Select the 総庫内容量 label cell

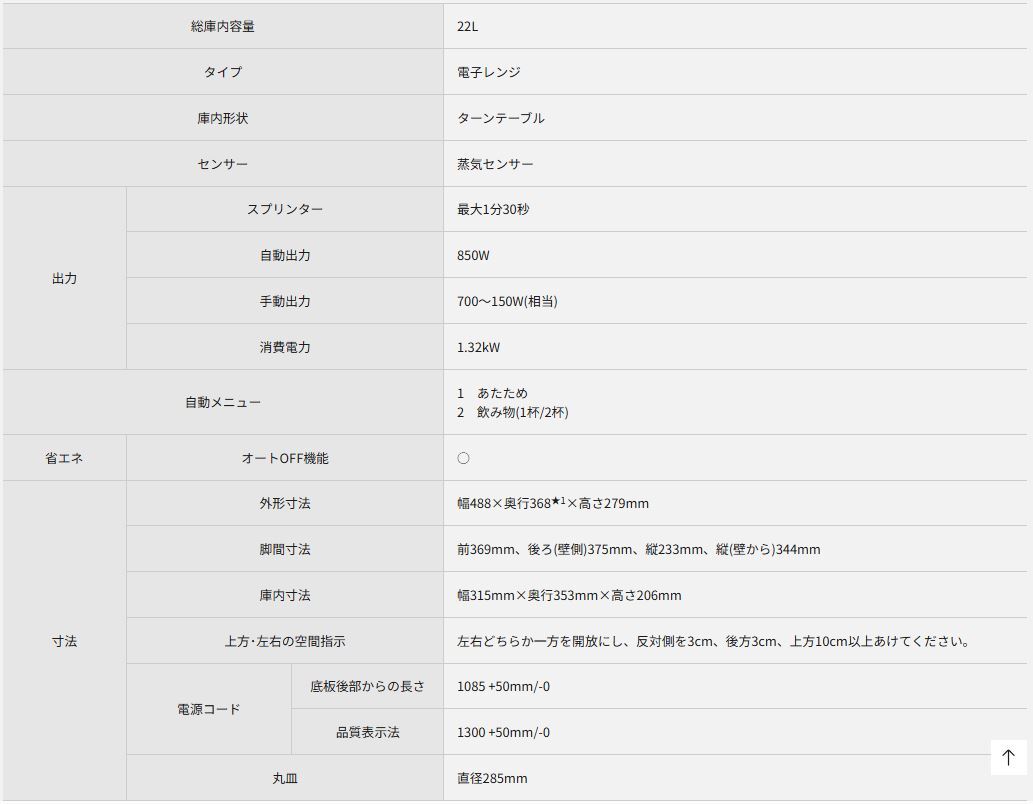click(x=223, y=26)
